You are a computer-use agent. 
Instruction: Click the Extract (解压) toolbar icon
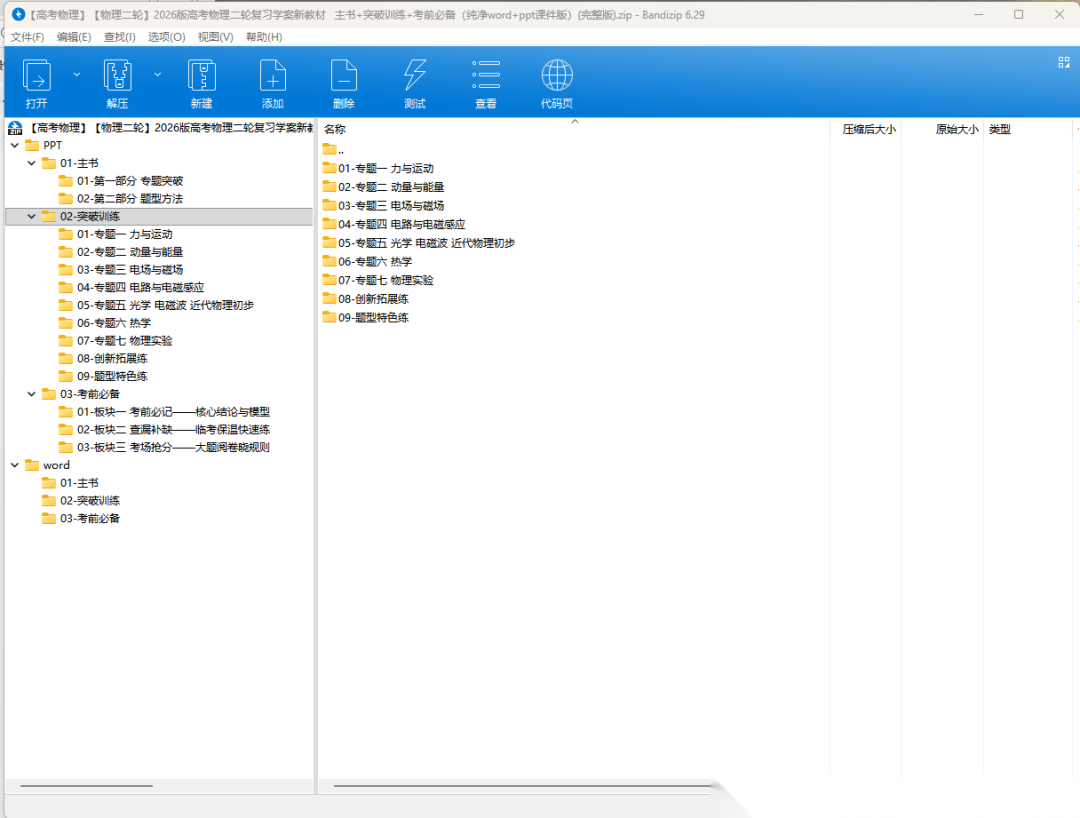tap(118, 77)
